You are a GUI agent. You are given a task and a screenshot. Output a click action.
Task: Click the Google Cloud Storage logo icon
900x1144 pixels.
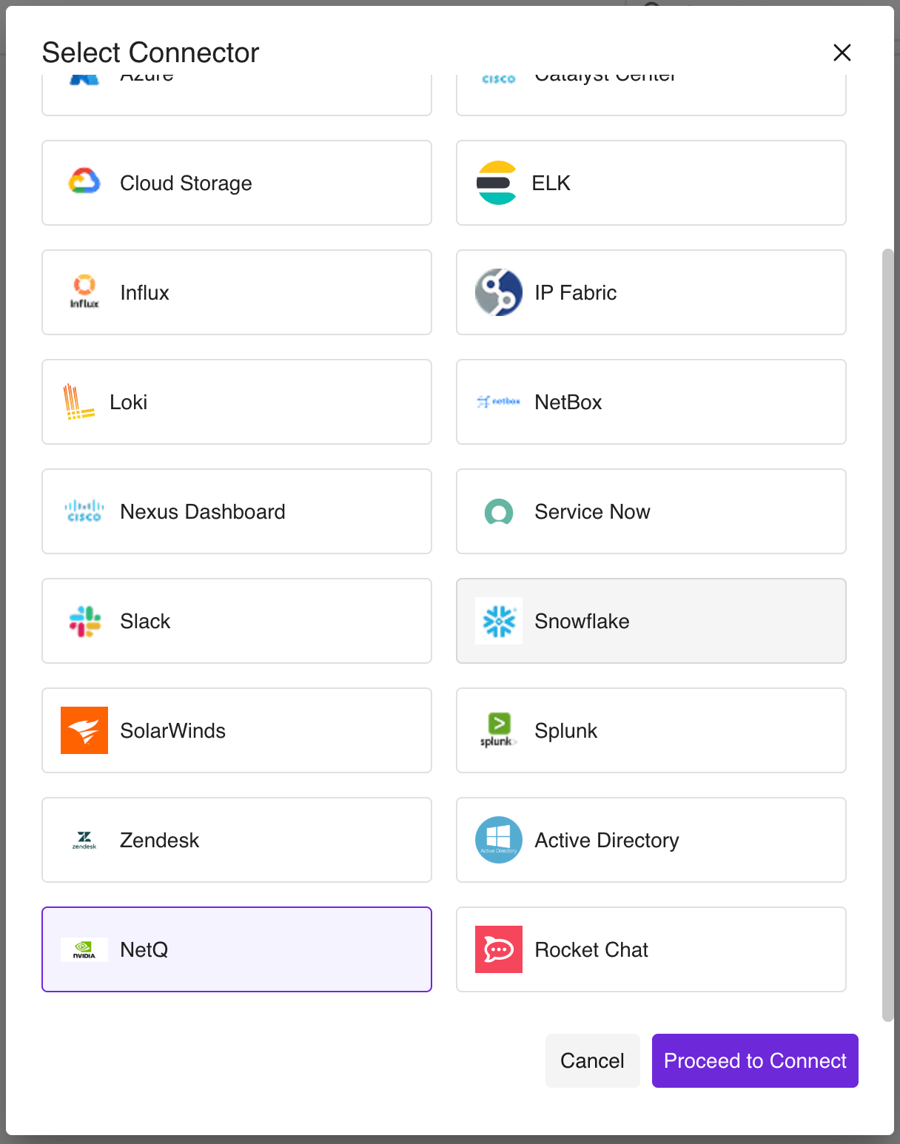(x=84, y=183)
